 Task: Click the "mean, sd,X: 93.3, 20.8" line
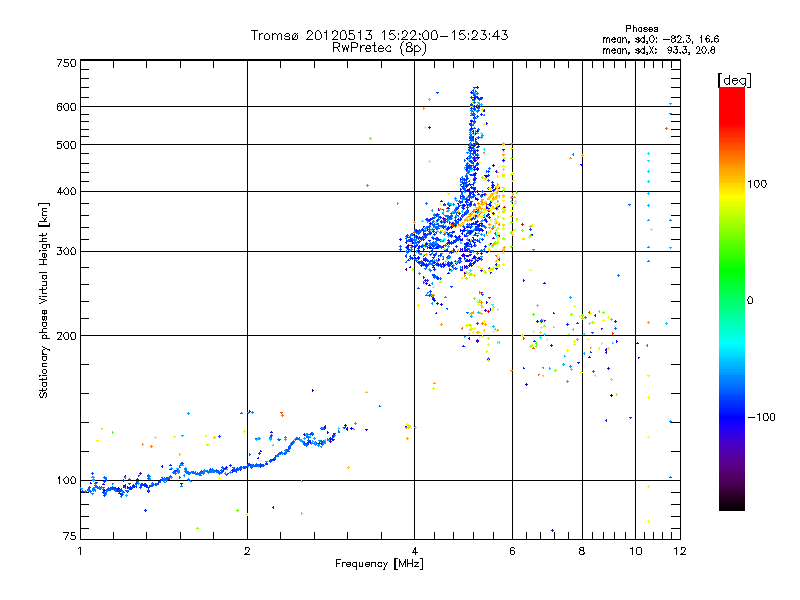[x=659, y=50]
